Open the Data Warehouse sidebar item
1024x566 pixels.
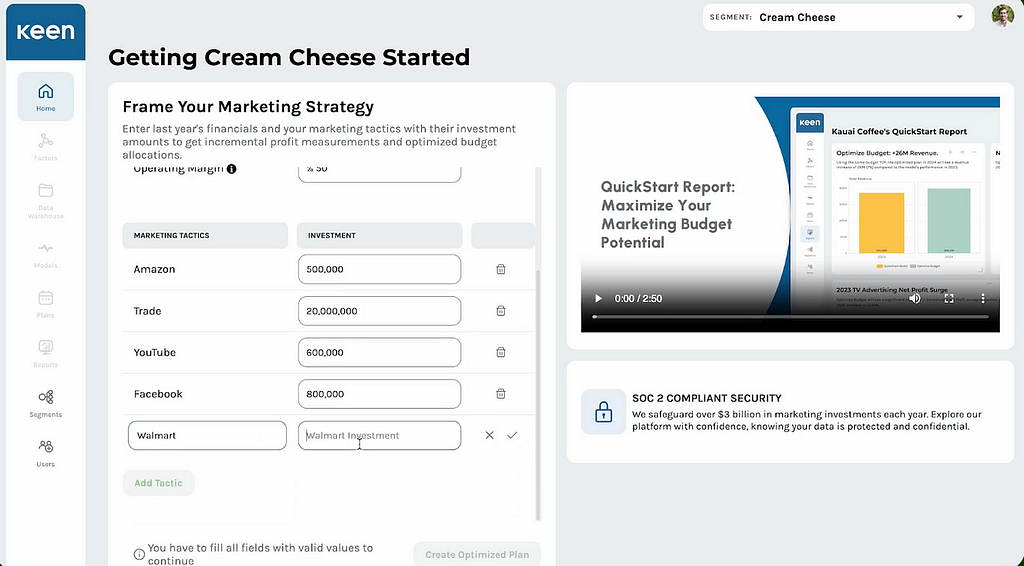tap(46, 200)
